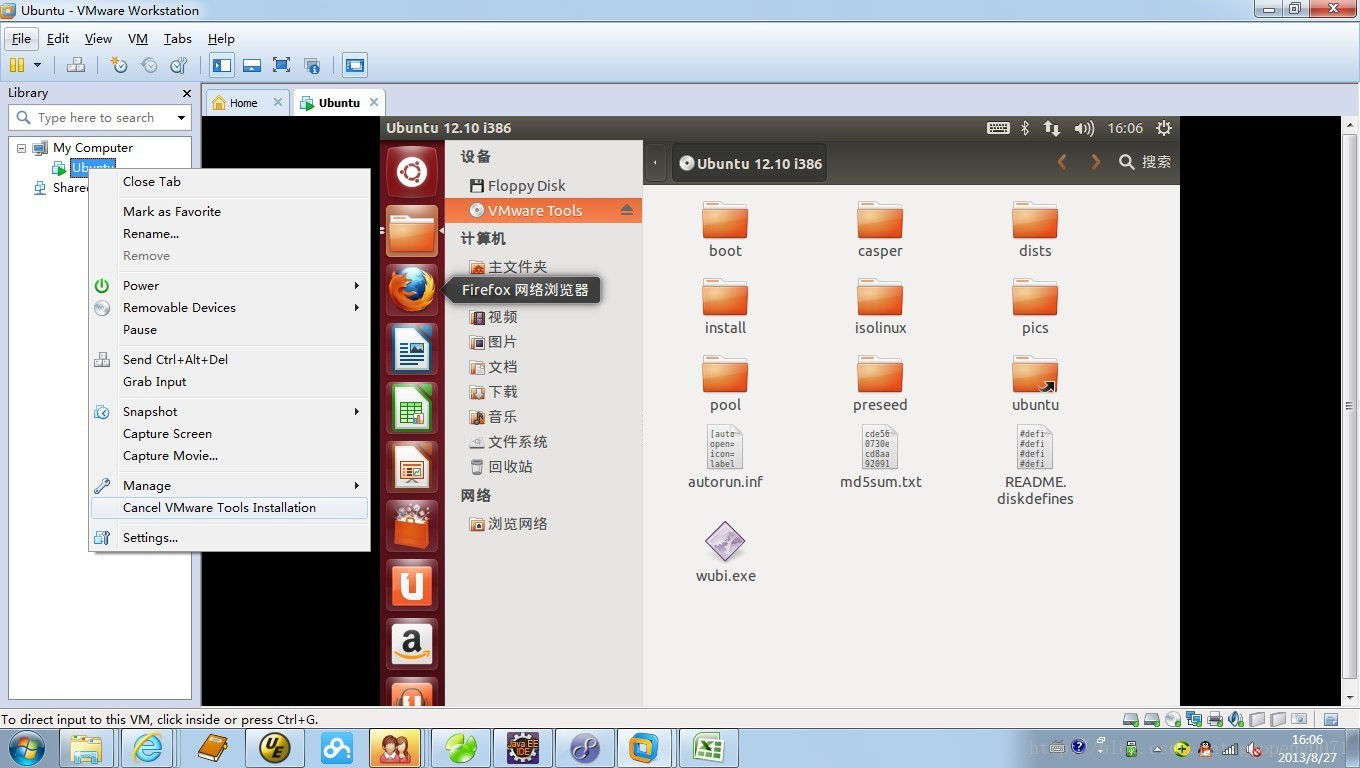Eject VMware Tools using the eject icon
This screenshot has width=1360, height=768.
click(627, 210)
